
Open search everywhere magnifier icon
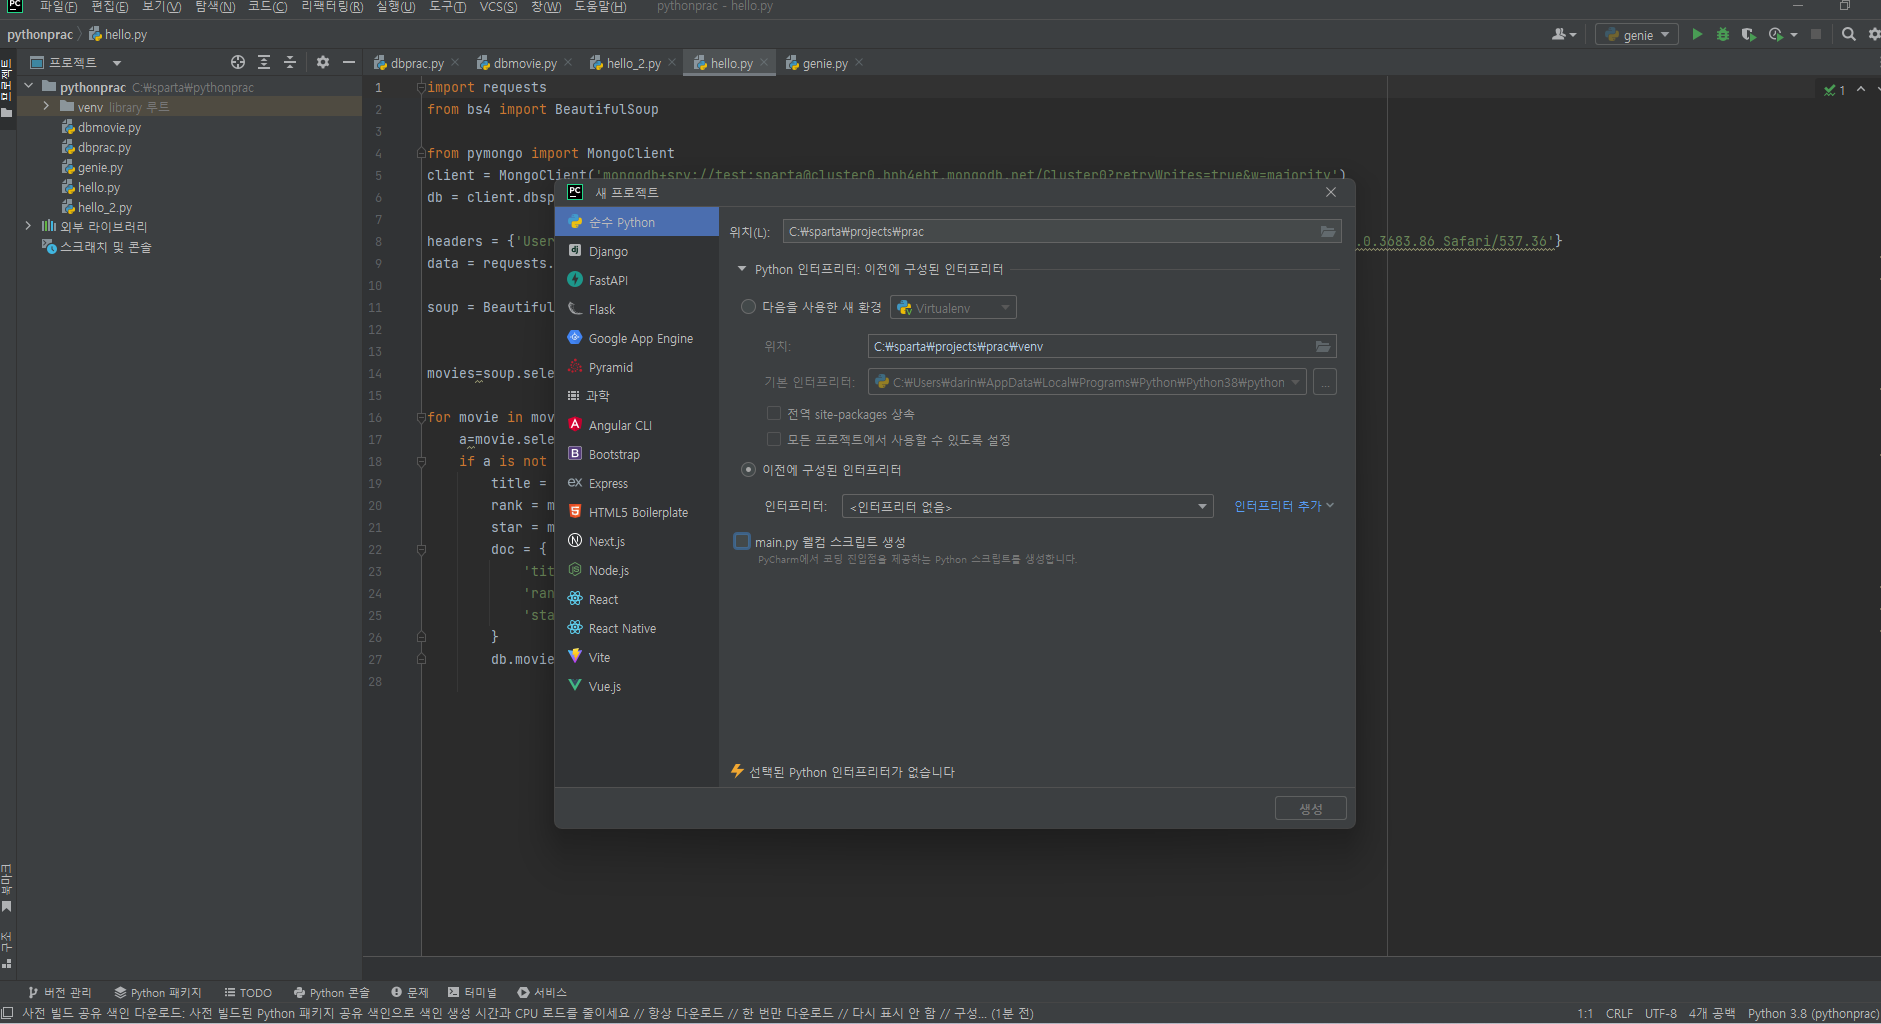point(1849,34)
